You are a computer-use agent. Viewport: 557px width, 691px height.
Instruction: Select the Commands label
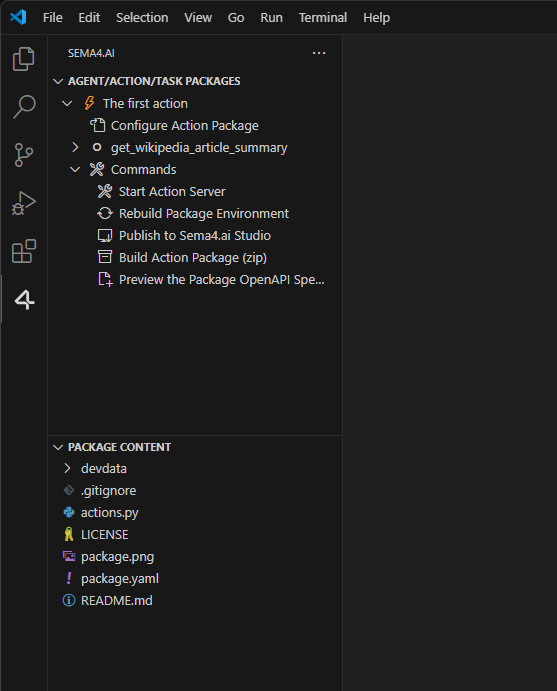pyautogui.click(x=144, y=169)
